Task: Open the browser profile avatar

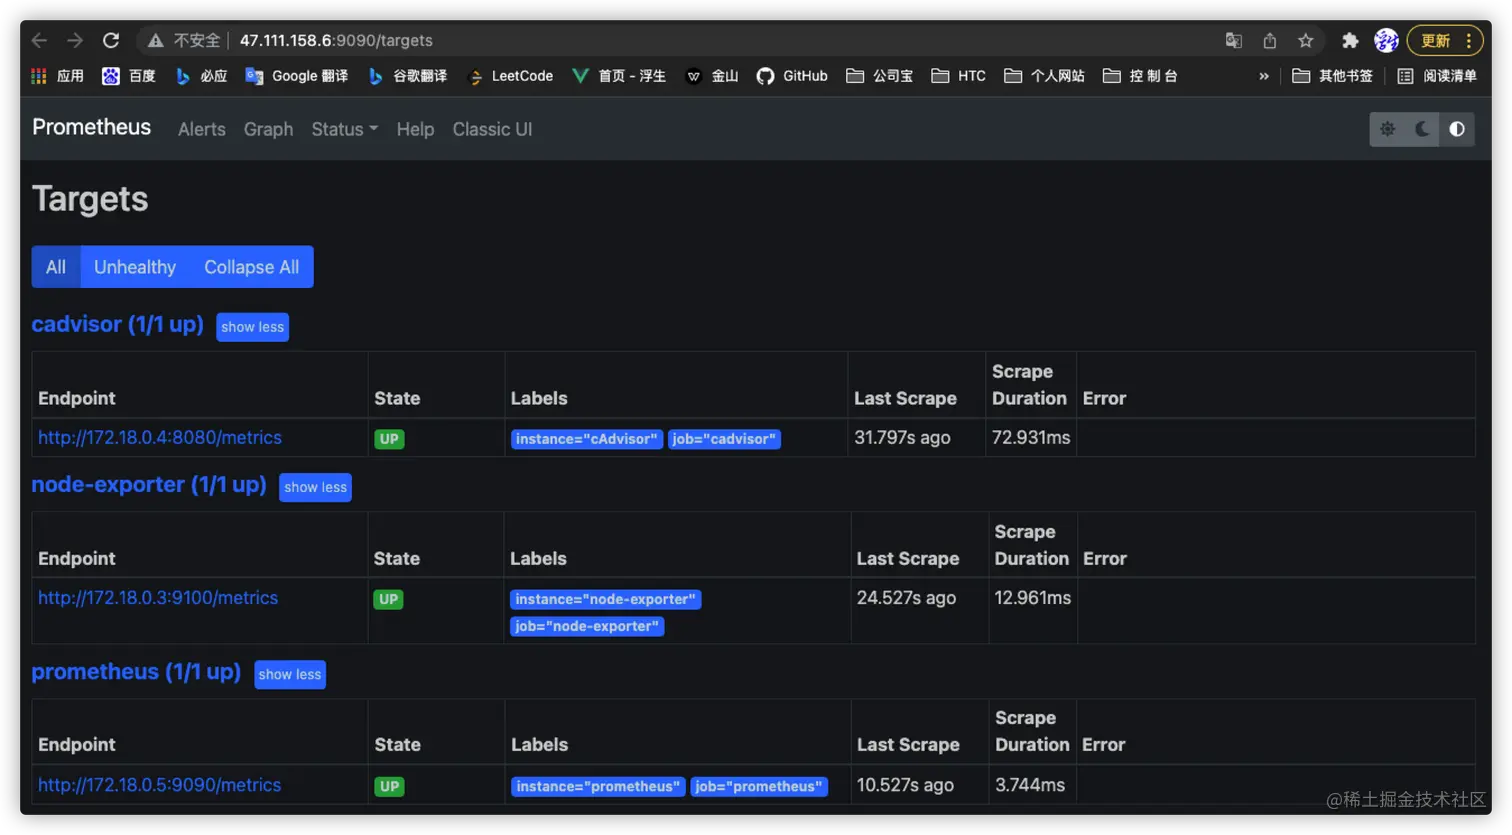Action: point(1386,41)
